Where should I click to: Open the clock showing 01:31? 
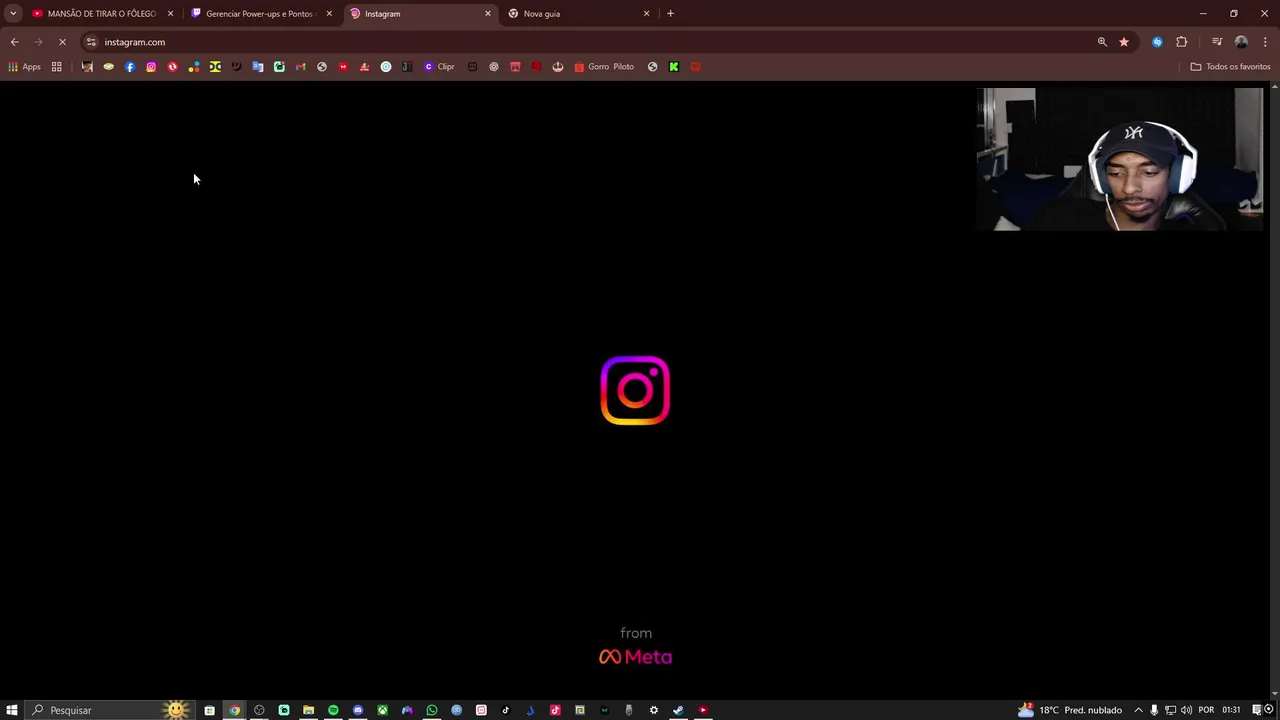point(1231,710)
